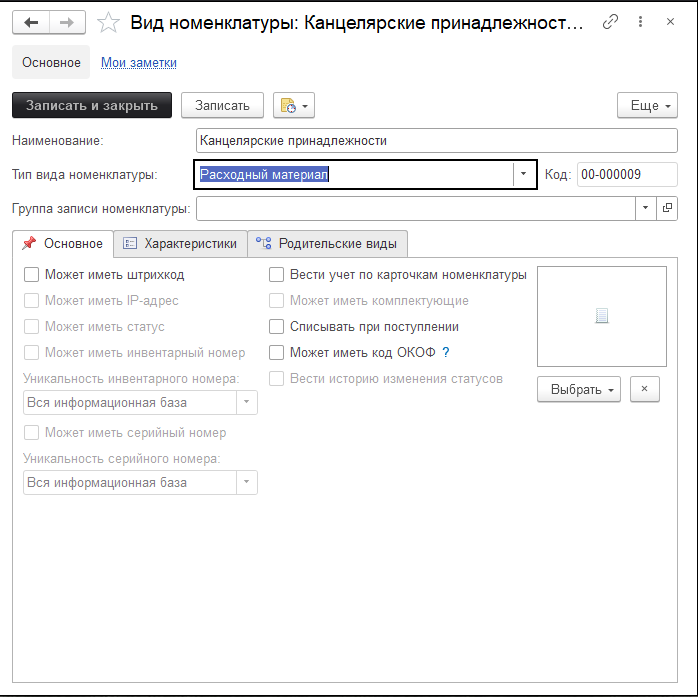The width and height of the screenshot is (698, 697).
Task: Clear the image with the × button
Action: click(645, 389)
